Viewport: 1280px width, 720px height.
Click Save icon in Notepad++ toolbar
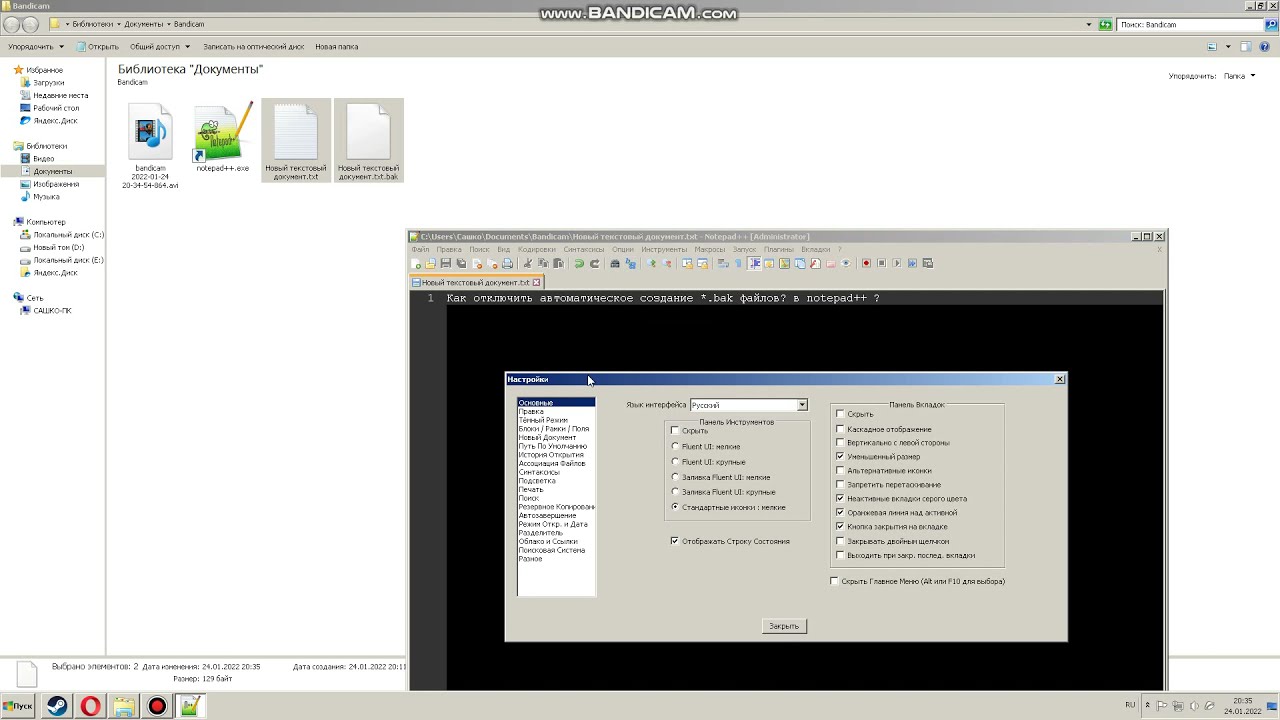tap(446, 263)
